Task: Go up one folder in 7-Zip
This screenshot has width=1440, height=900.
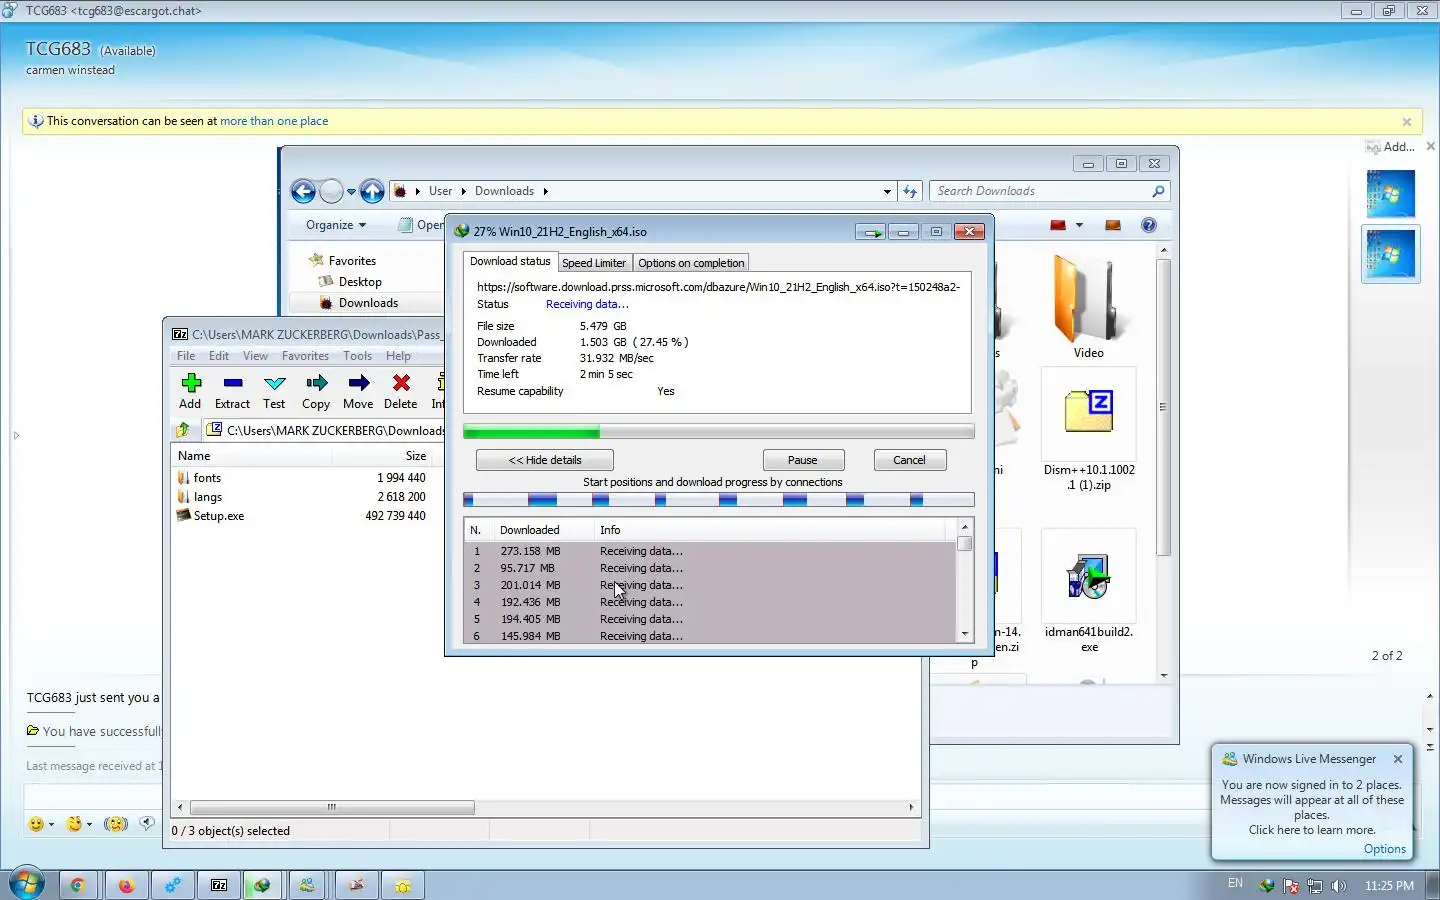Action: [183, 430]
